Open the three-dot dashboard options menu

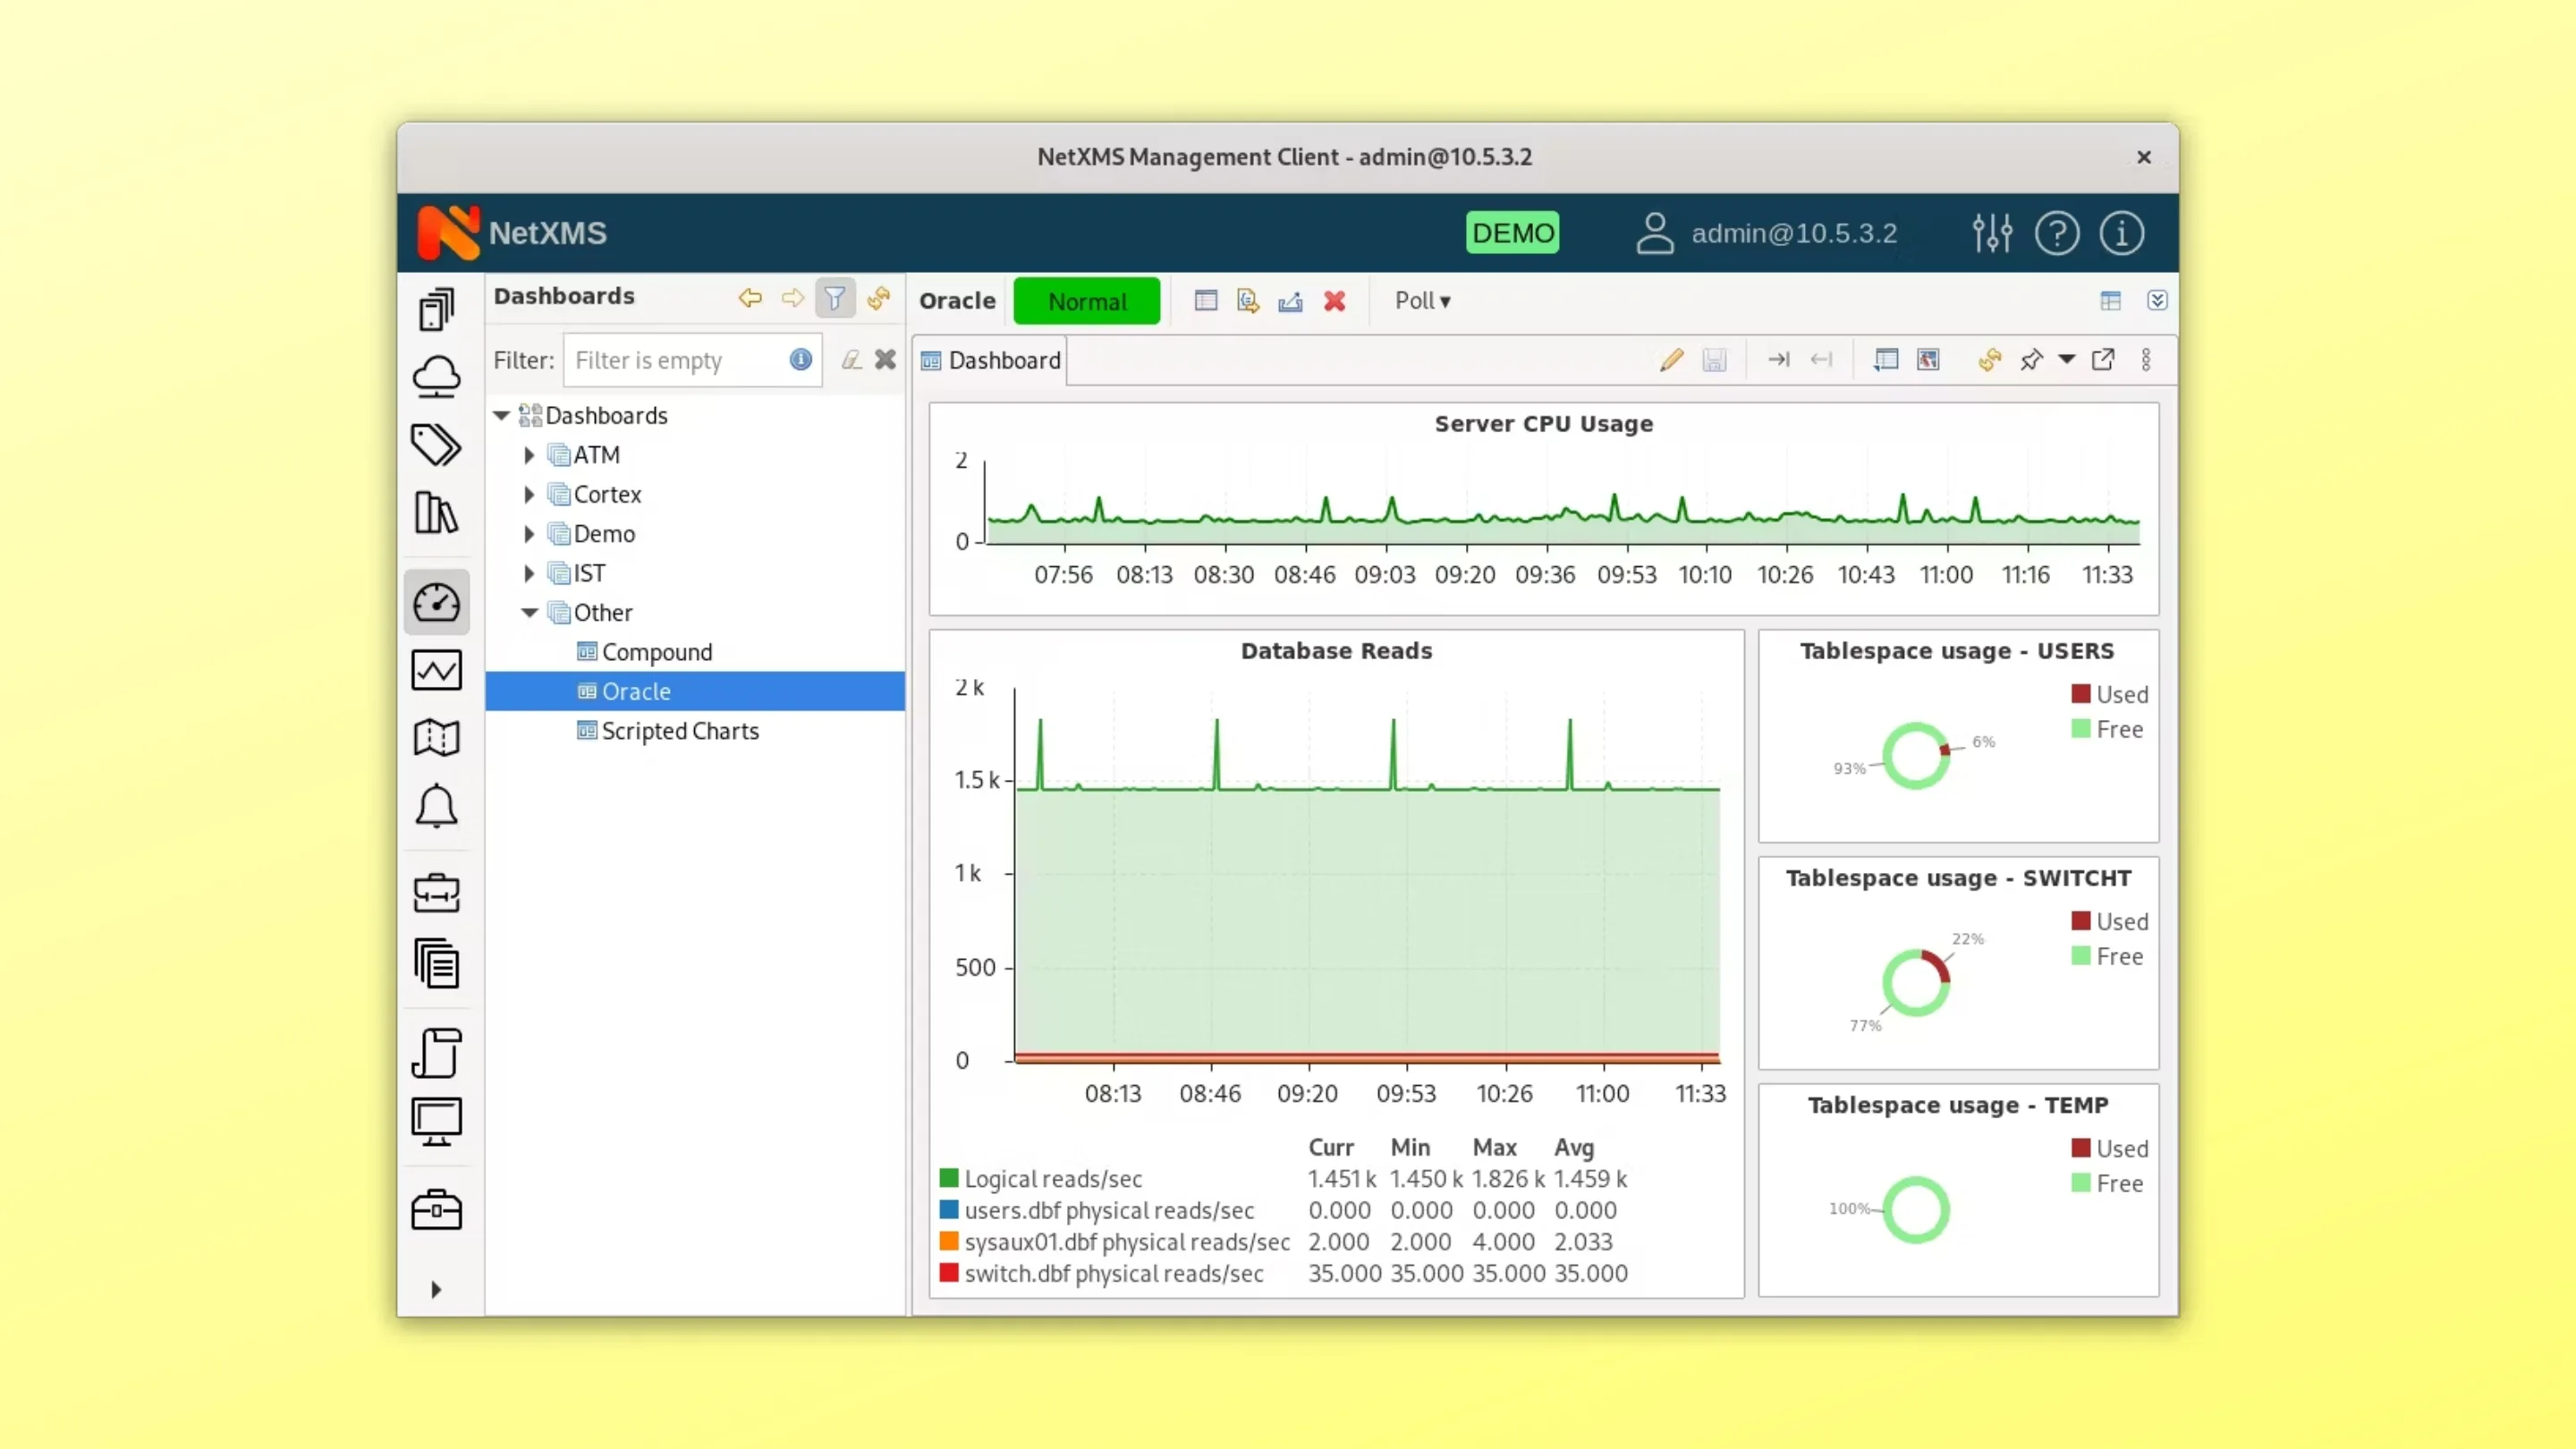pyautogui.click(x=2148, y=360)
